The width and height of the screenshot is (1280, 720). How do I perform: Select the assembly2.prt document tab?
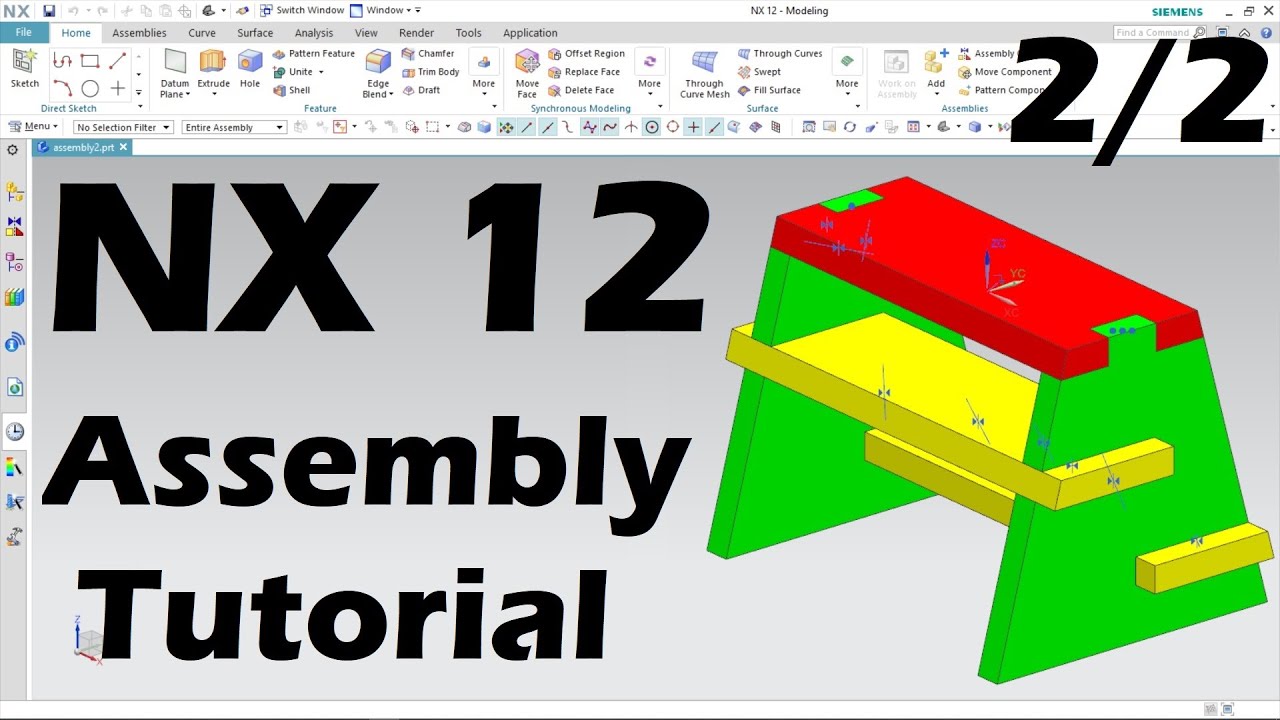point(83,147)
